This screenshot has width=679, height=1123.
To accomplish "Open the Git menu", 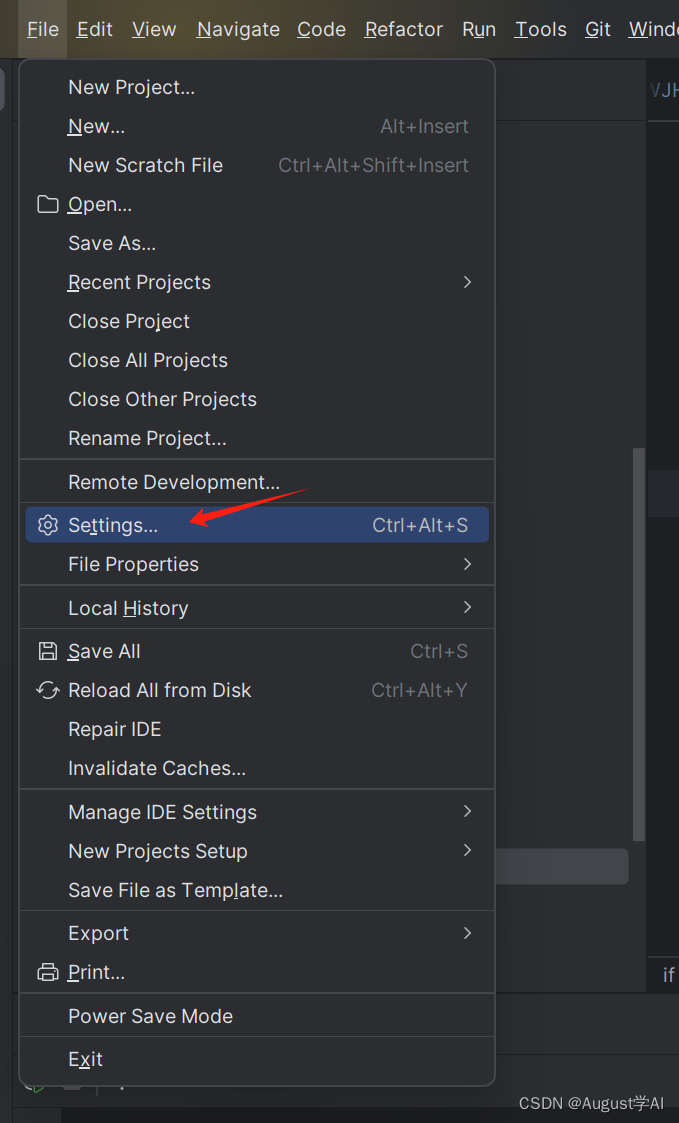I will [597, 29].
